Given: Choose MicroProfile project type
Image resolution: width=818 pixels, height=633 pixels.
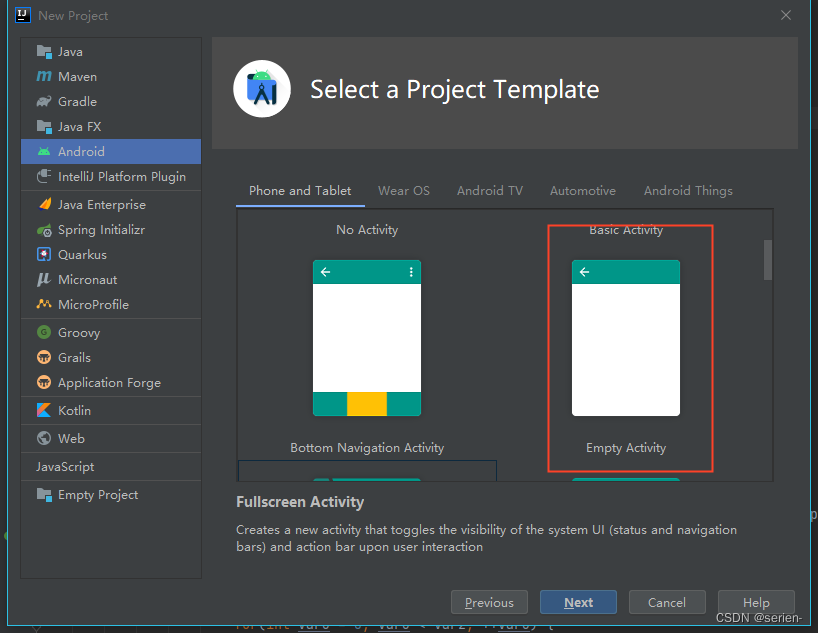Looking at the screenshot, I should [x=111, y=304].
